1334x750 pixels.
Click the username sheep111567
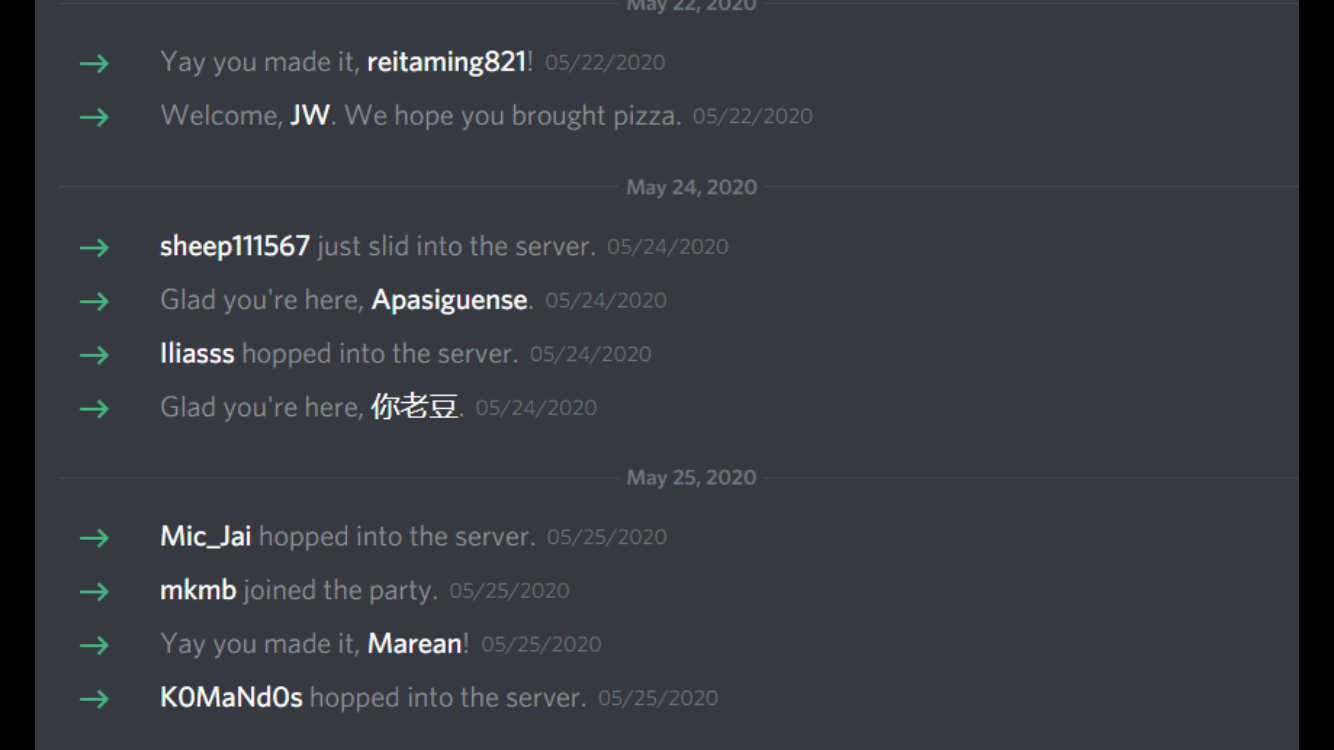pyautogui.click(x=235, y=247)
